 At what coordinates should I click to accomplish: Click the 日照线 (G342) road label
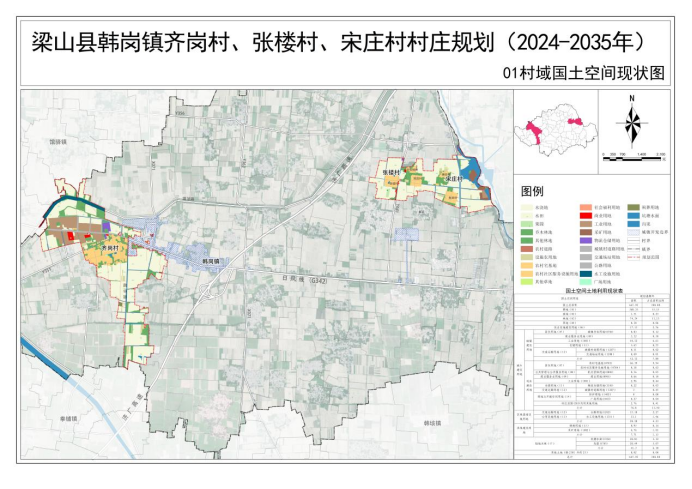pos(300,281)
